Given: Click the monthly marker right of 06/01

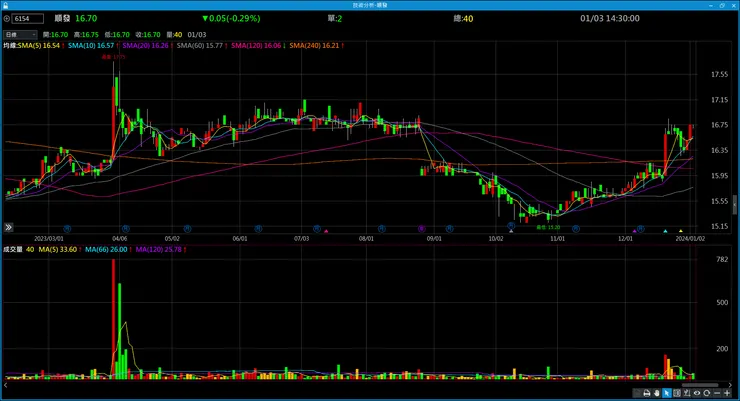Looking at the screenshot, I should 258,229.
